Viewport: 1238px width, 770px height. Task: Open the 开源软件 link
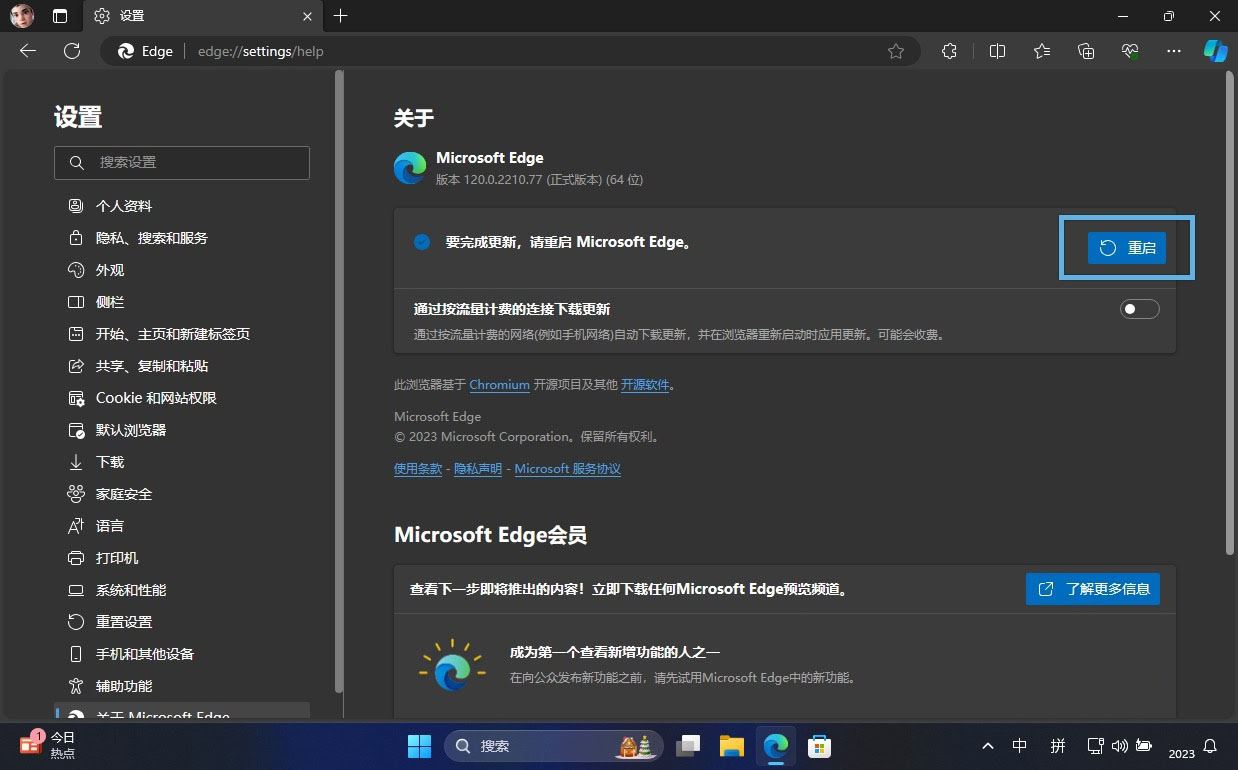(645, 385)
